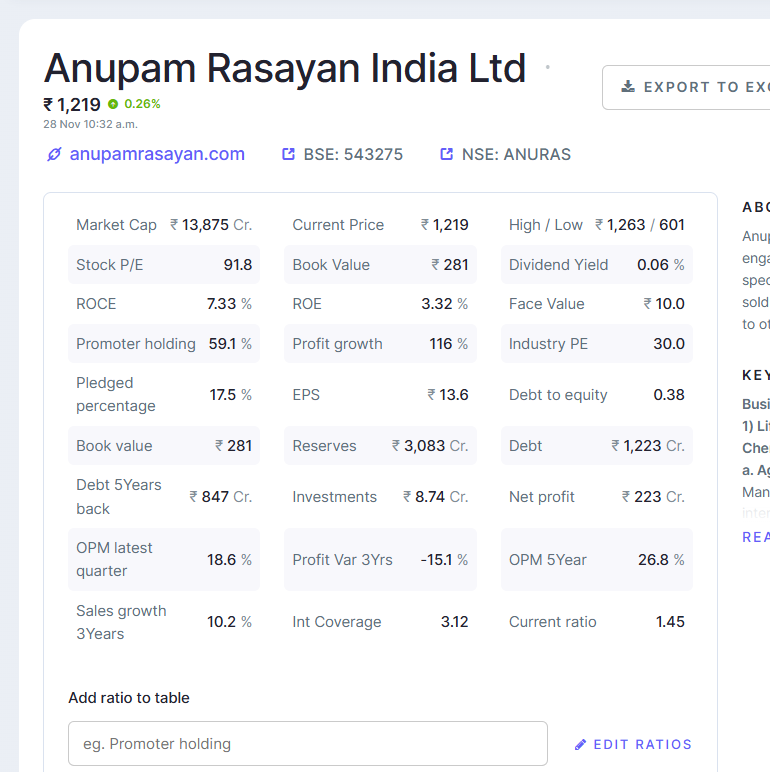
Task: Click the Industry PE value 30.0
Action: tap(669, 344)
